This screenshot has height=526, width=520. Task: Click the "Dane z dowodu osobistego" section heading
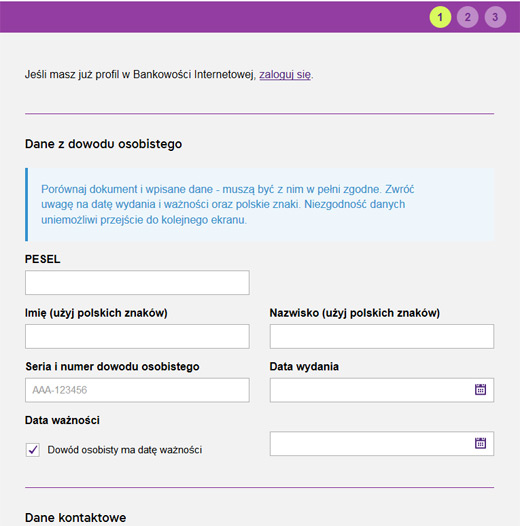coord(104,144)
